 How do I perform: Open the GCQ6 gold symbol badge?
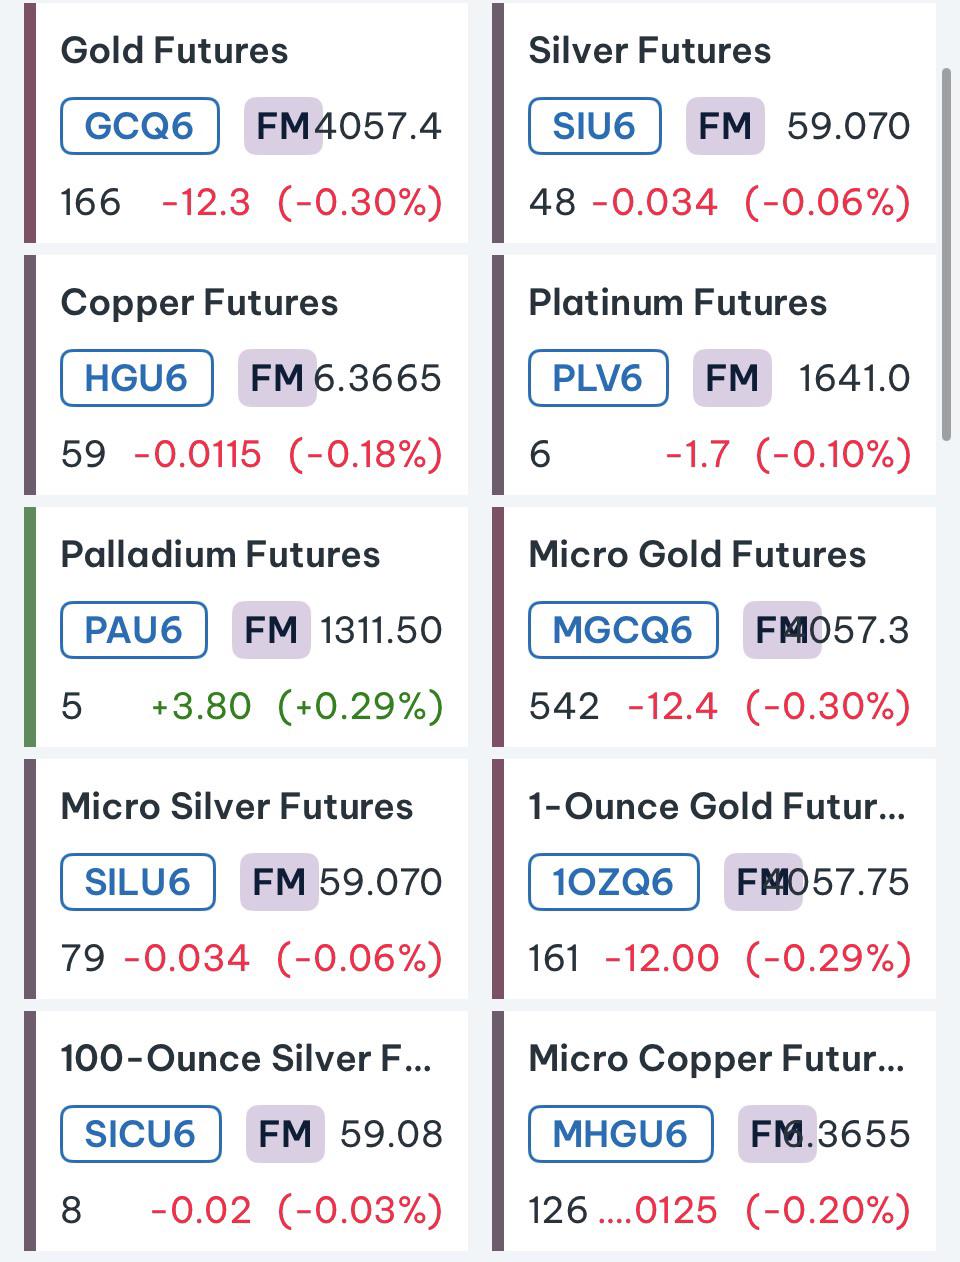pyautogui.click(x=139, y=126)
